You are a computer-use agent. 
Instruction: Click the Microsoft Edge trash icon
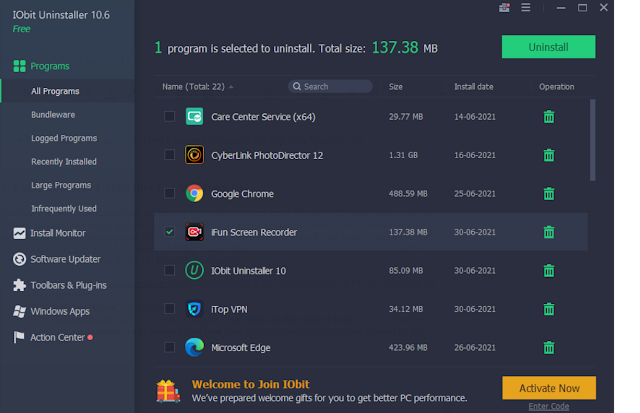549,348
